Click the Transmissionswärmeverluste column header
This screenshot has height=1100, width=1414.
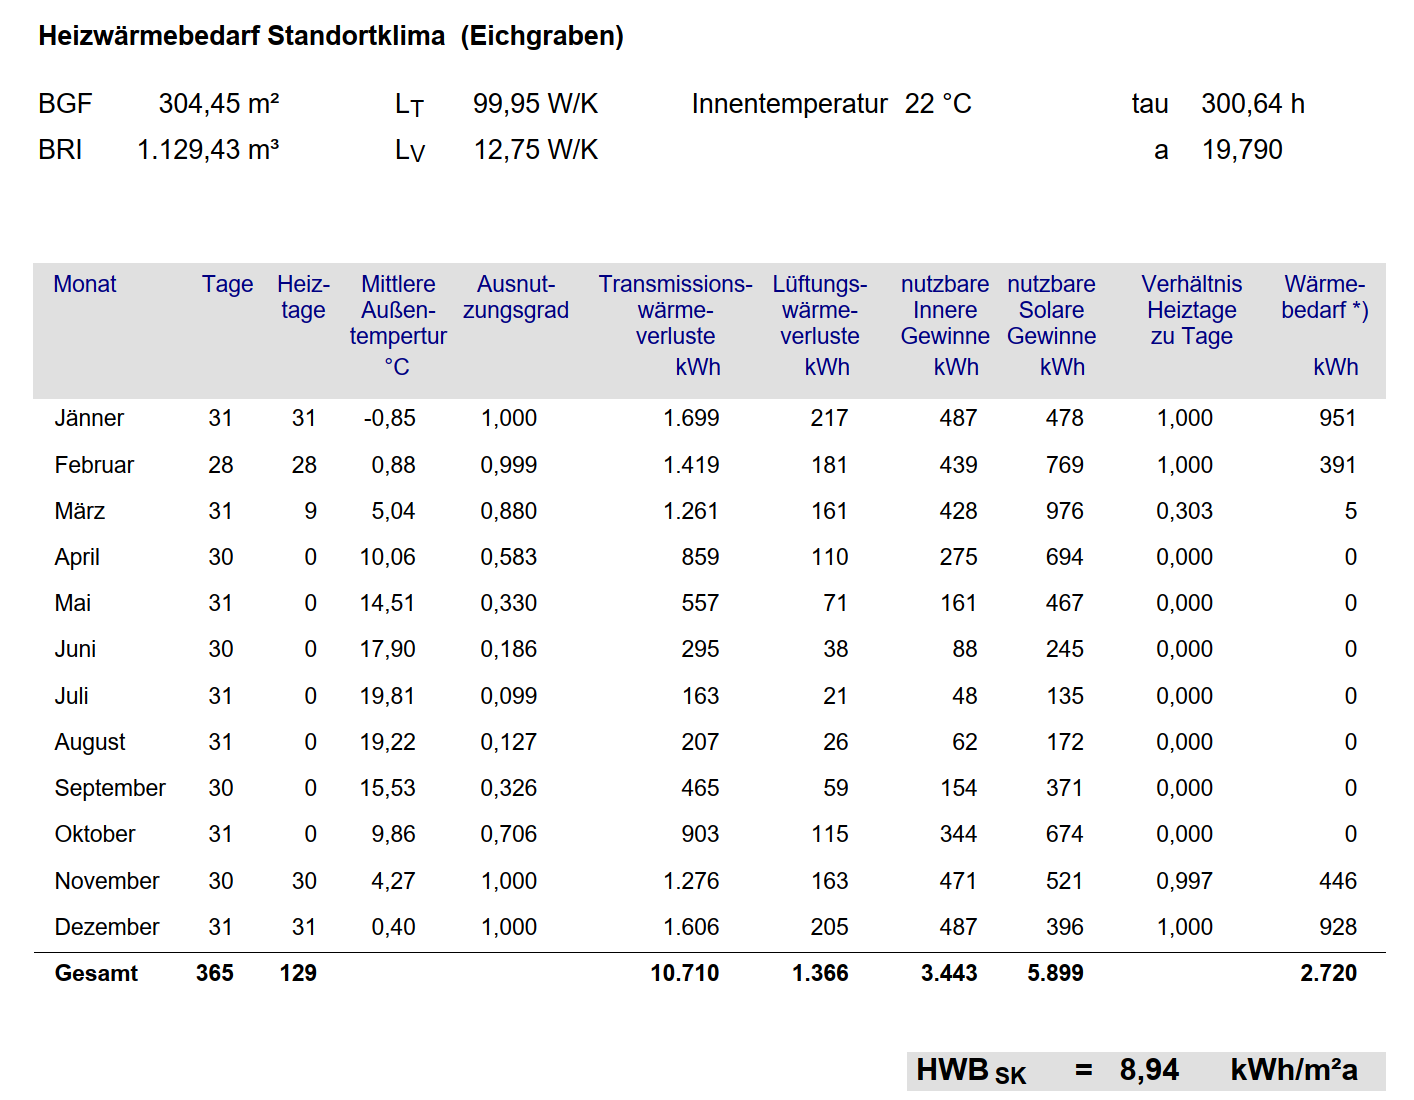(x=675, y=325)
